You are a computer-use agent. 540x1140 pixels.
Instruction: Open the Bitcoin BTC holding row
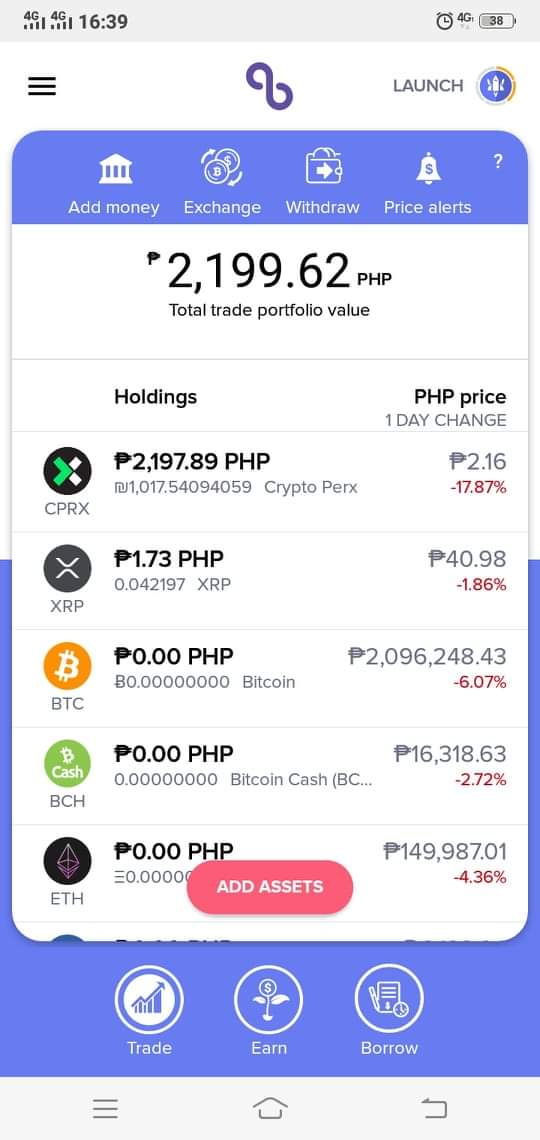[270, 678]
